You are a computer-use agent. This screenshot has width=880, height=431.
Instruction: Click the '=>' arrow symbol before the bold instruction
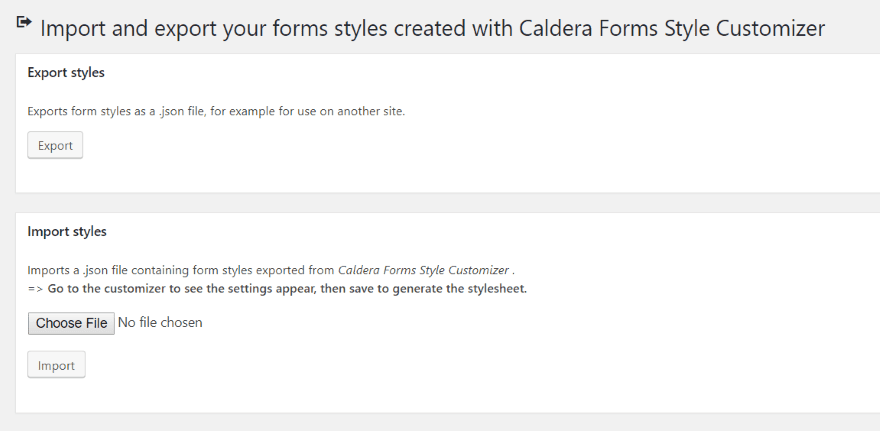[35, 289]
